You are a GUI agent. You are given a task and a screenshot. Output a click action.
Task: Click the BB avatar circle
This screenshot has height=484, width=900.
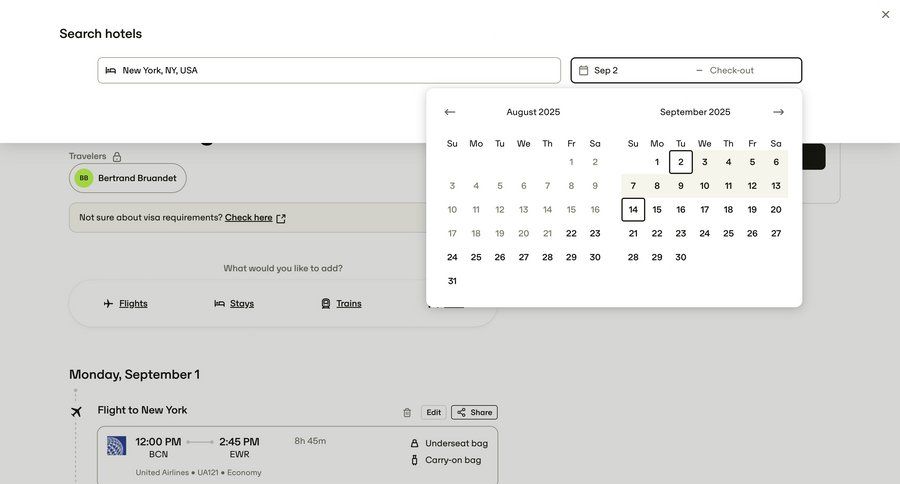pyautogui.click(x=84, y=178)
